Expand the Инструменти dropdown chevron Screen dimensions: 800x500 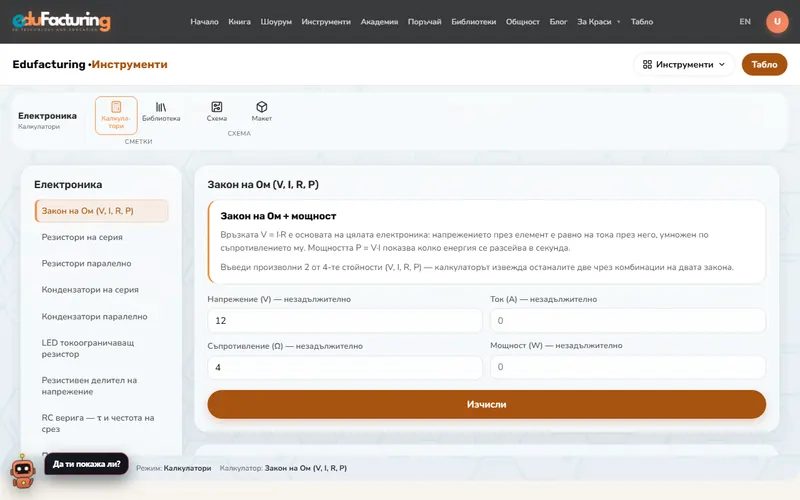[722, 64]
